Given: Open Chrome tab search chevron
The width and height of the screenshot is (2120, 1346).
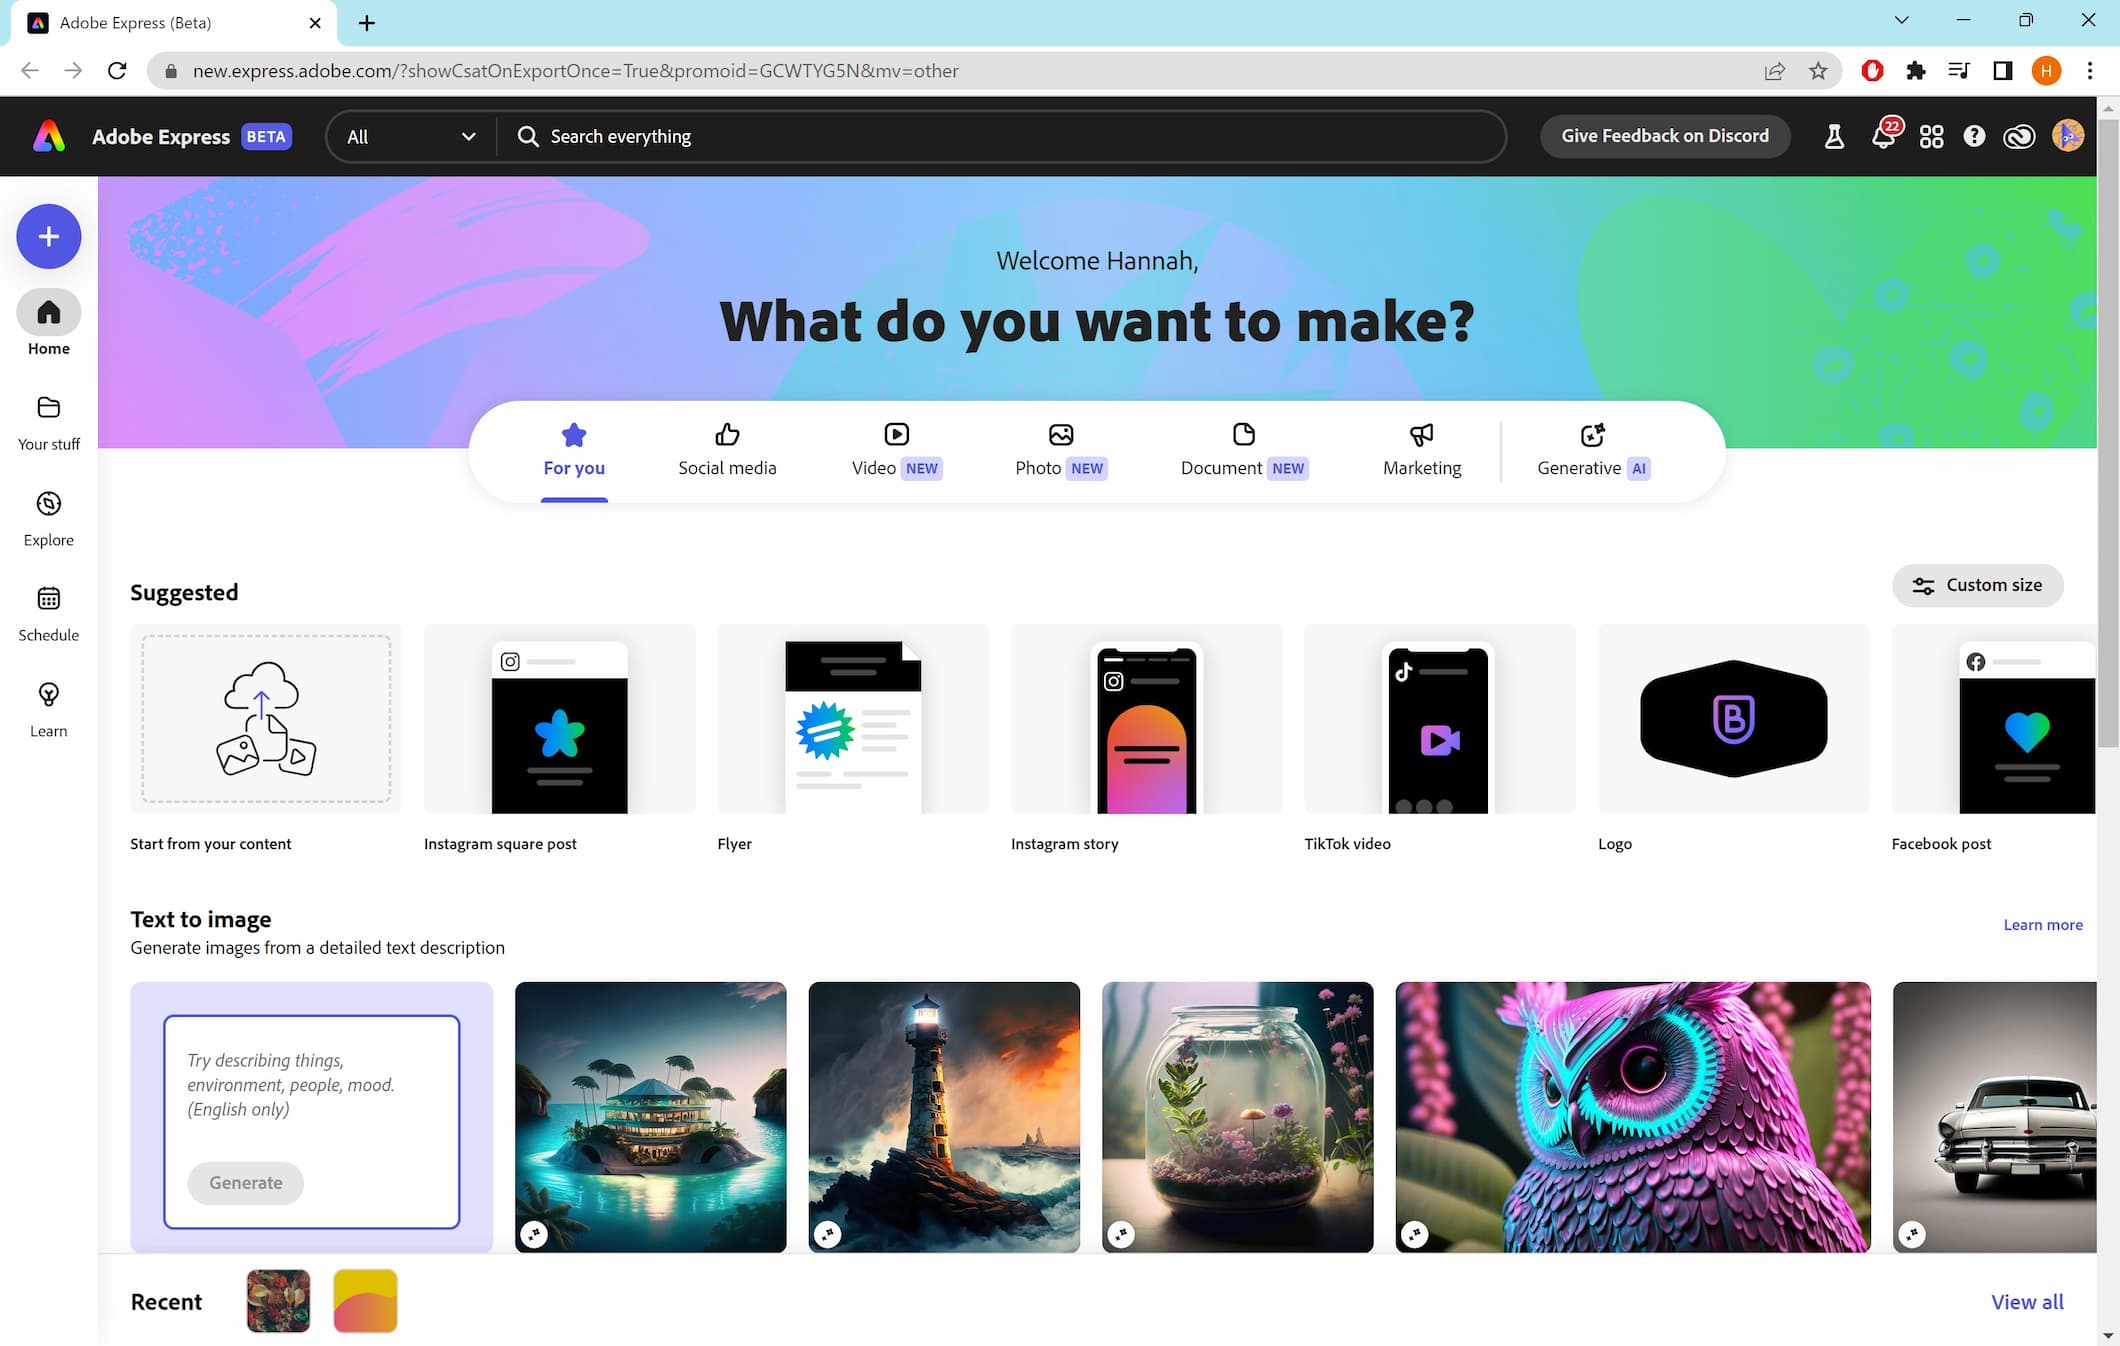Looking at the screenshot, I should pyautogui.click(x=1901, y=20).
